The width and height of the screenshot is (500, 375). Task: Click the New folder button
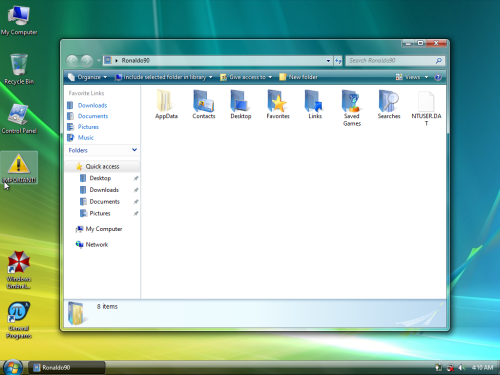[x=298, y=77]
